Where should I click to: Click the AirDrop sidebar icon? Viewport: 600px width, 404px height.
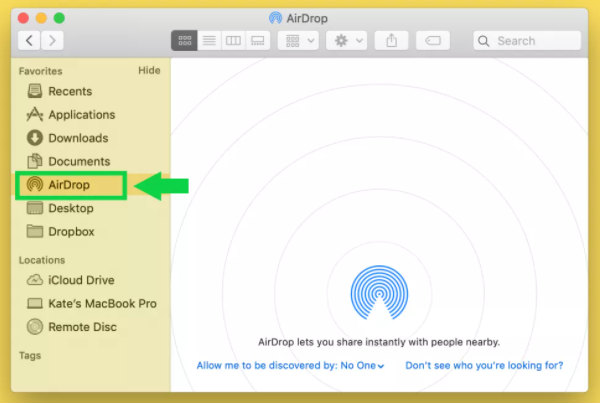(35, 184)
